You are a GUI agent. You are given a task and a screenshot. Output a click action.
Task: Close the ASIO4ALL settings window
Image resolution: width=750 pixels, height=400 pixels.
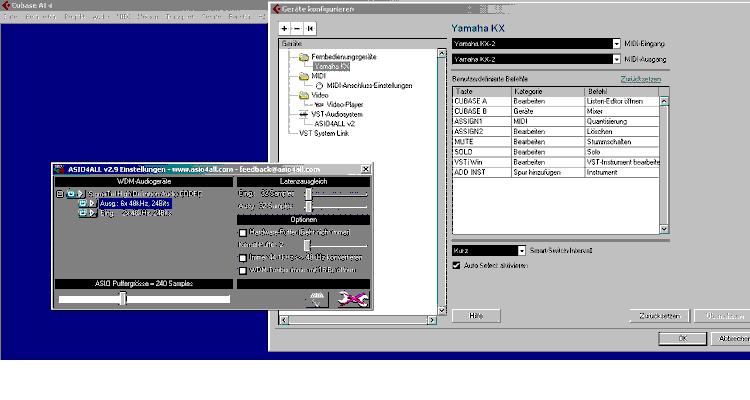point(365,169)
